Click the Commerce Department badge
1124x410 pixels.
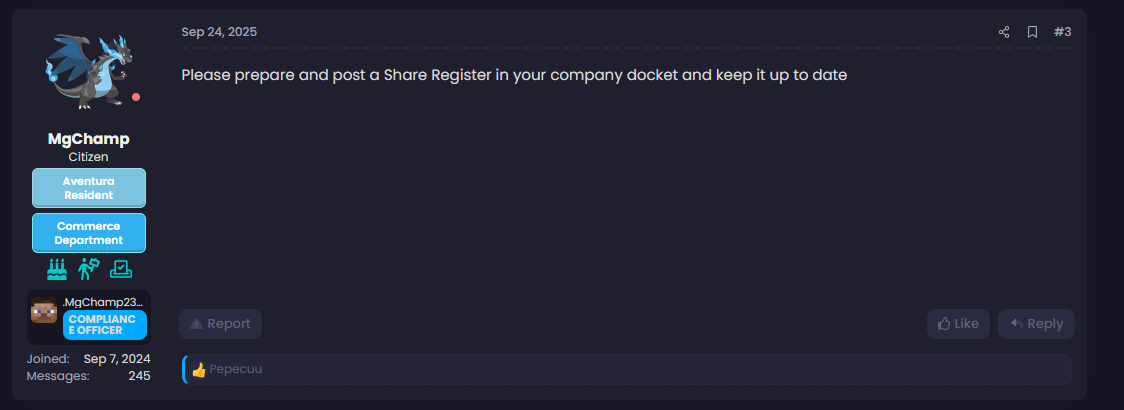click(x=89, y=233)
